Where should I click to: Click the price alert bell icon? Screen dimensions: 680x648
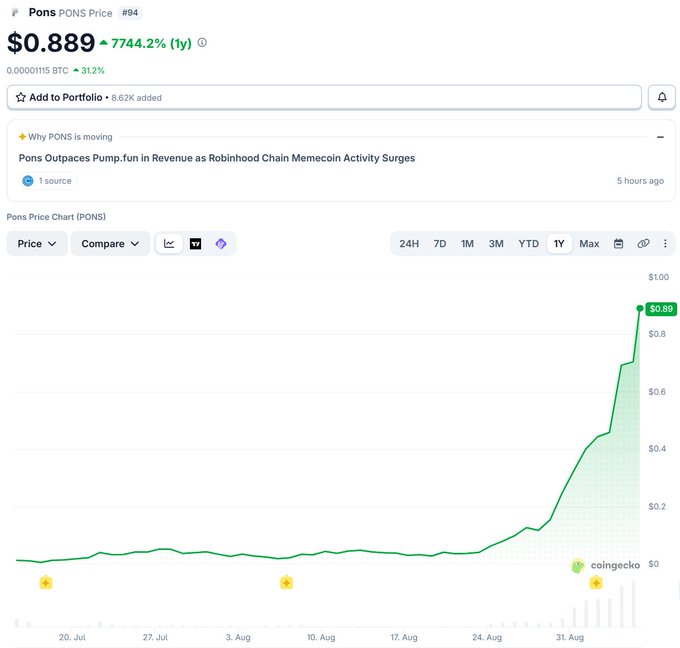tap(662, 97)
